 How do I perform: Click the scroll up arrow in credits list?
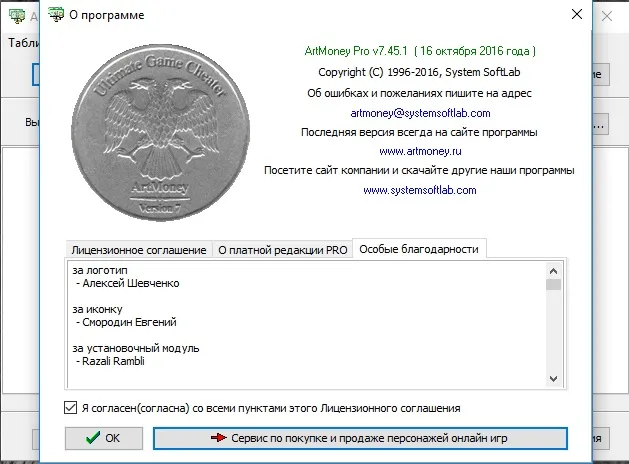tap(554, 271)
